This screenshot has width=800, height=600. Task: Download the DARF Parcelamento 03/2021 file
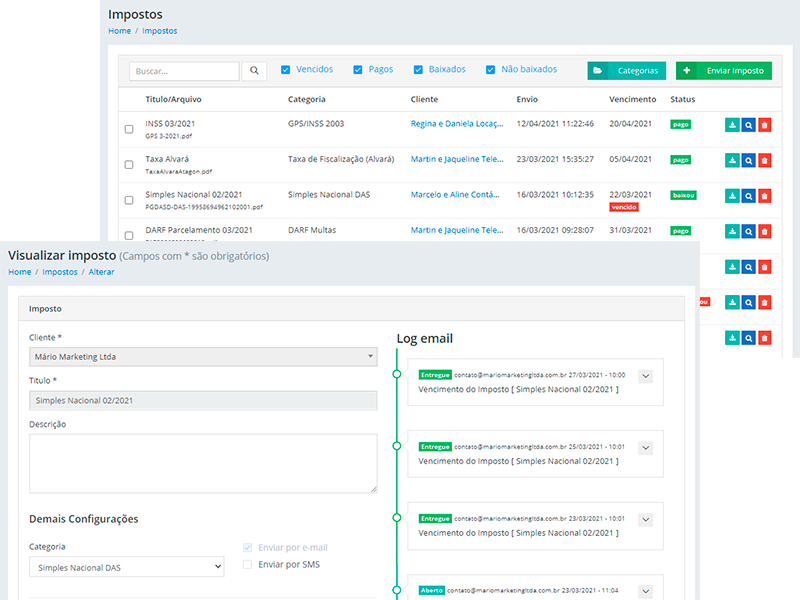pyautogui.click(x=732, y=231)
